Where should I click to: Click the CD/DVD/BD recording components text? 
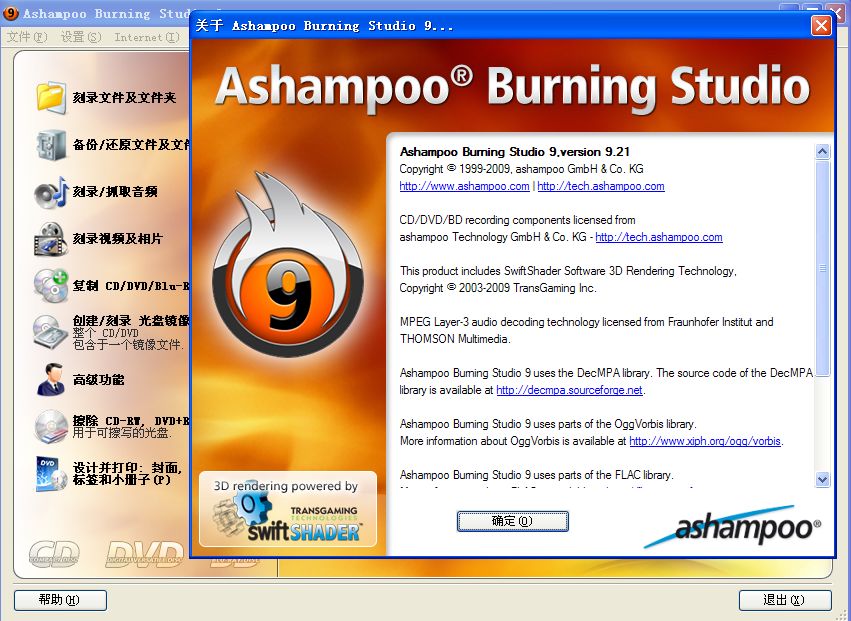coord(517,220)
